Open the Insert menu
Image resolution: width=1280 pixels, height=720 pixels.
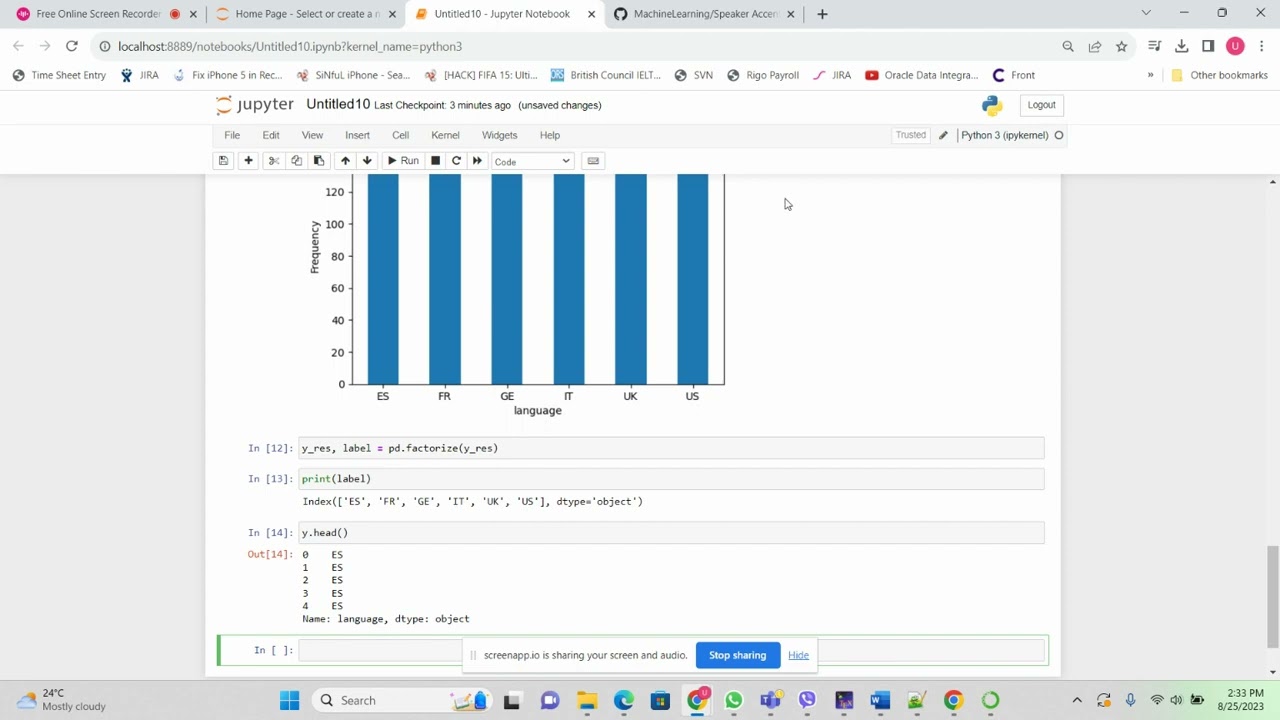(357, 135)
